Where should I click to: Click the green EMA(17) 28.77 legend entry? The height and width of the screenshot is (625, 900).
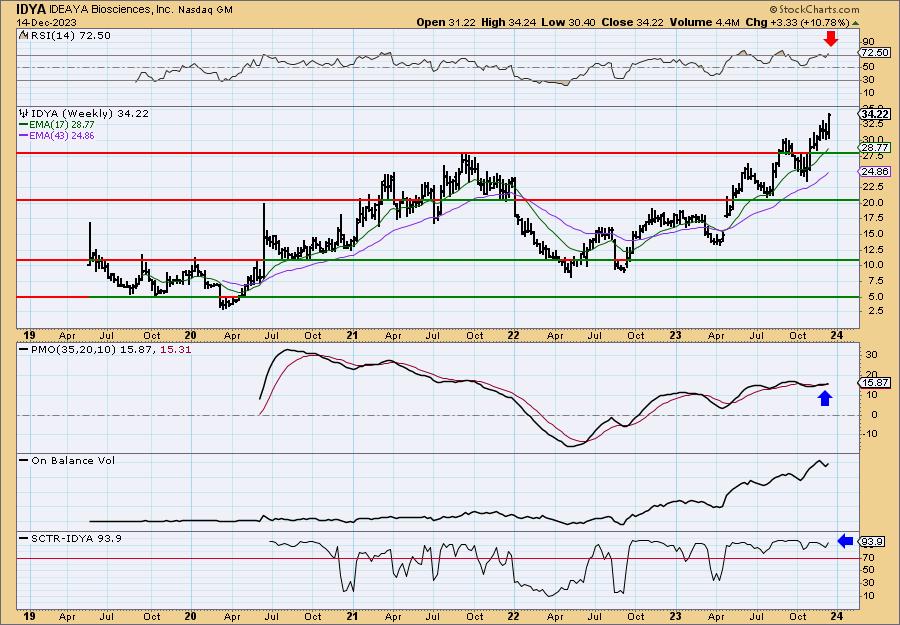click(57, 125)
